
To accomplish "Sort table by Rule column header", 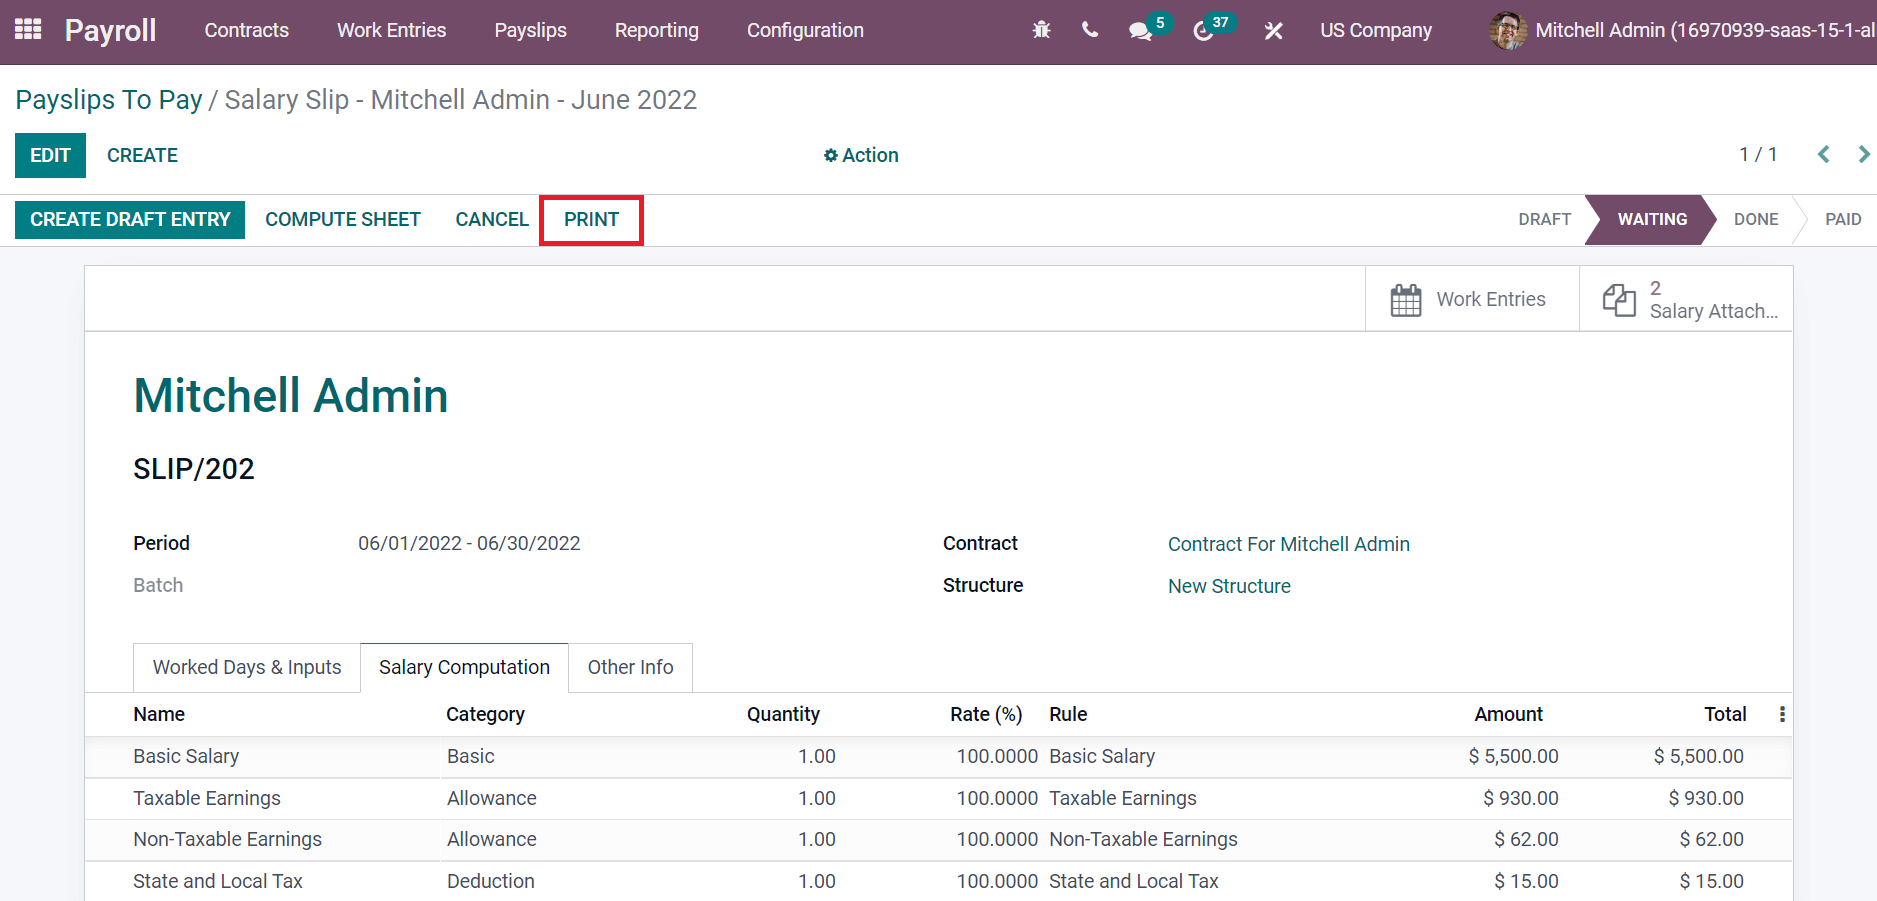I will pyautogui.click(x=1068, y=714).
